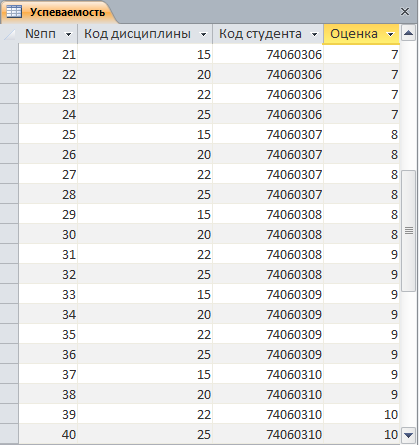Click Код студента cell in row 32
The height and width of the screenshot is (445, 420).
268,274
